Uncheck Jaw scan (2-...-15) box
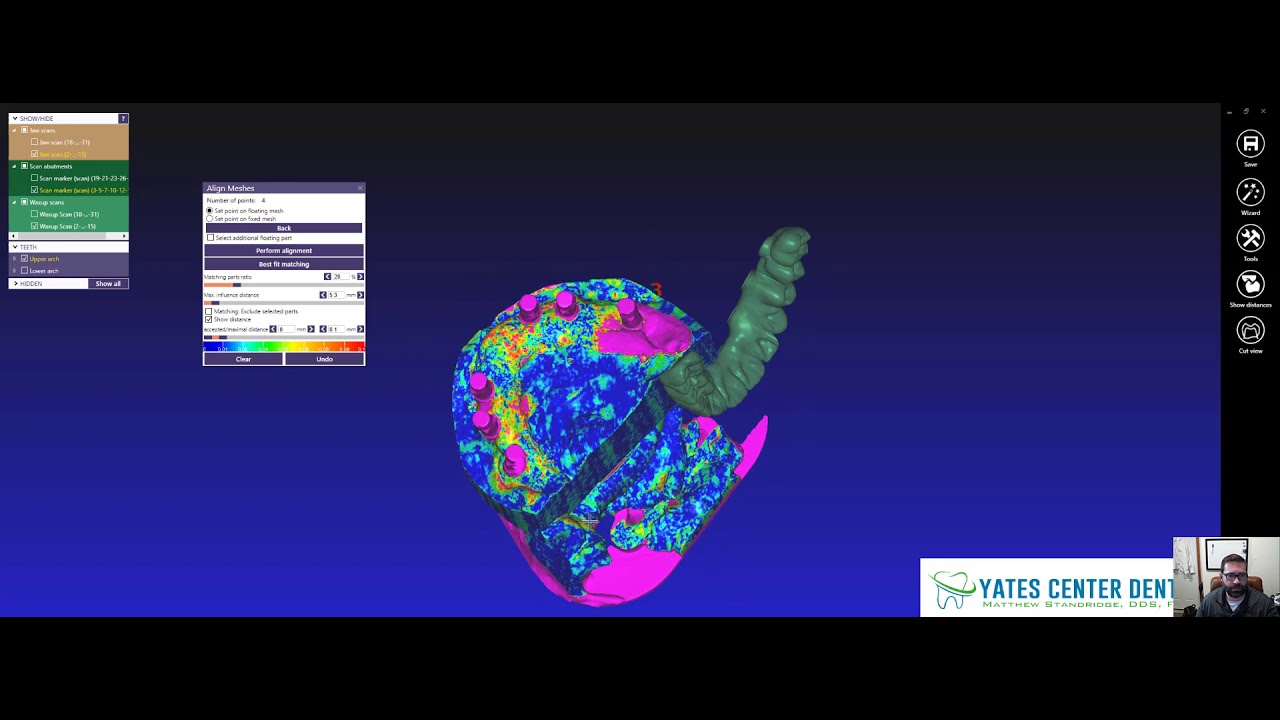 pos(34,154)
